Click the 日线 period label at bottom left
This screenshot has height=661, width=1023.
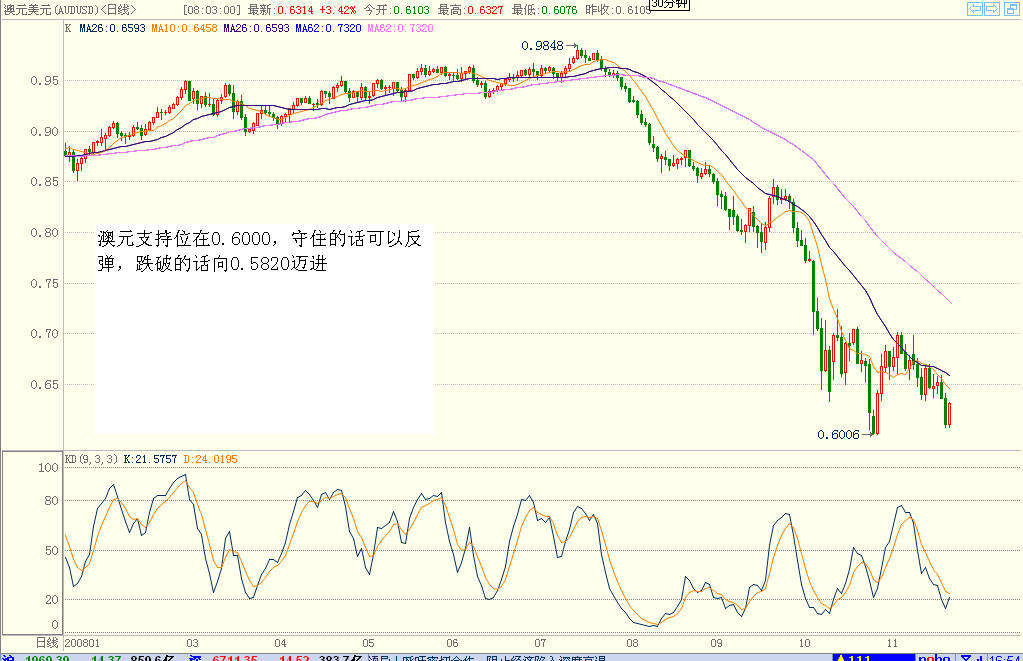click(46, 643)
